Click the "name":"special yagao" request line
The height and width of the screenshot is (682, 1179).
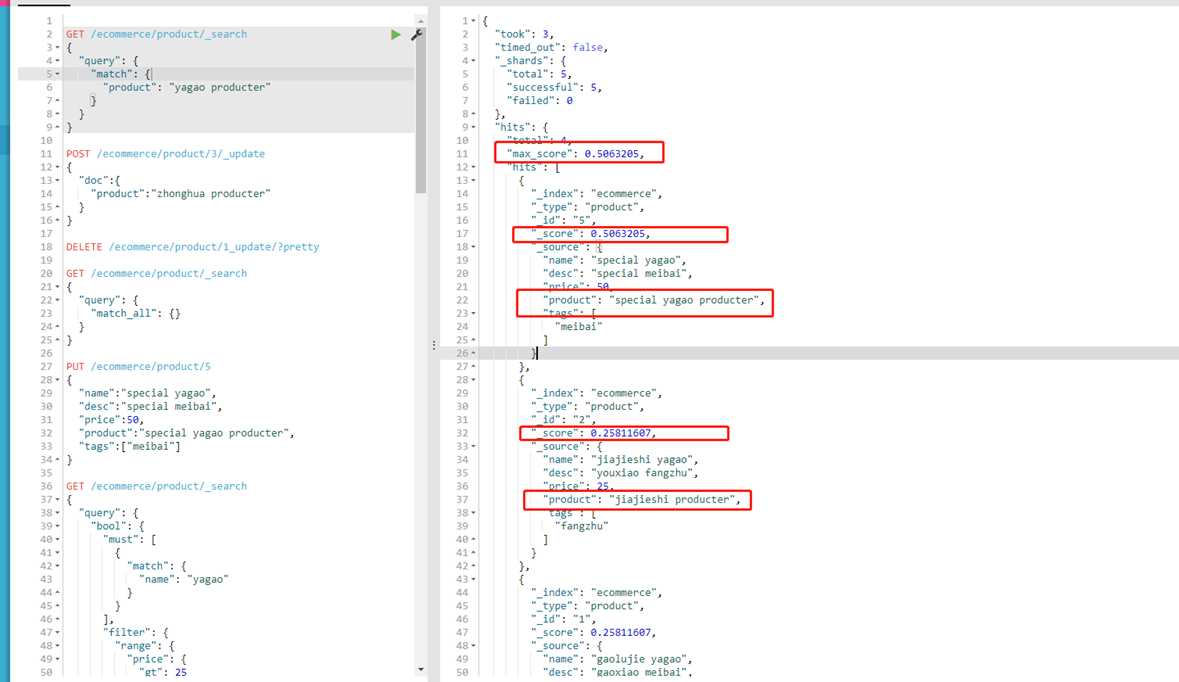coord(147,393)
